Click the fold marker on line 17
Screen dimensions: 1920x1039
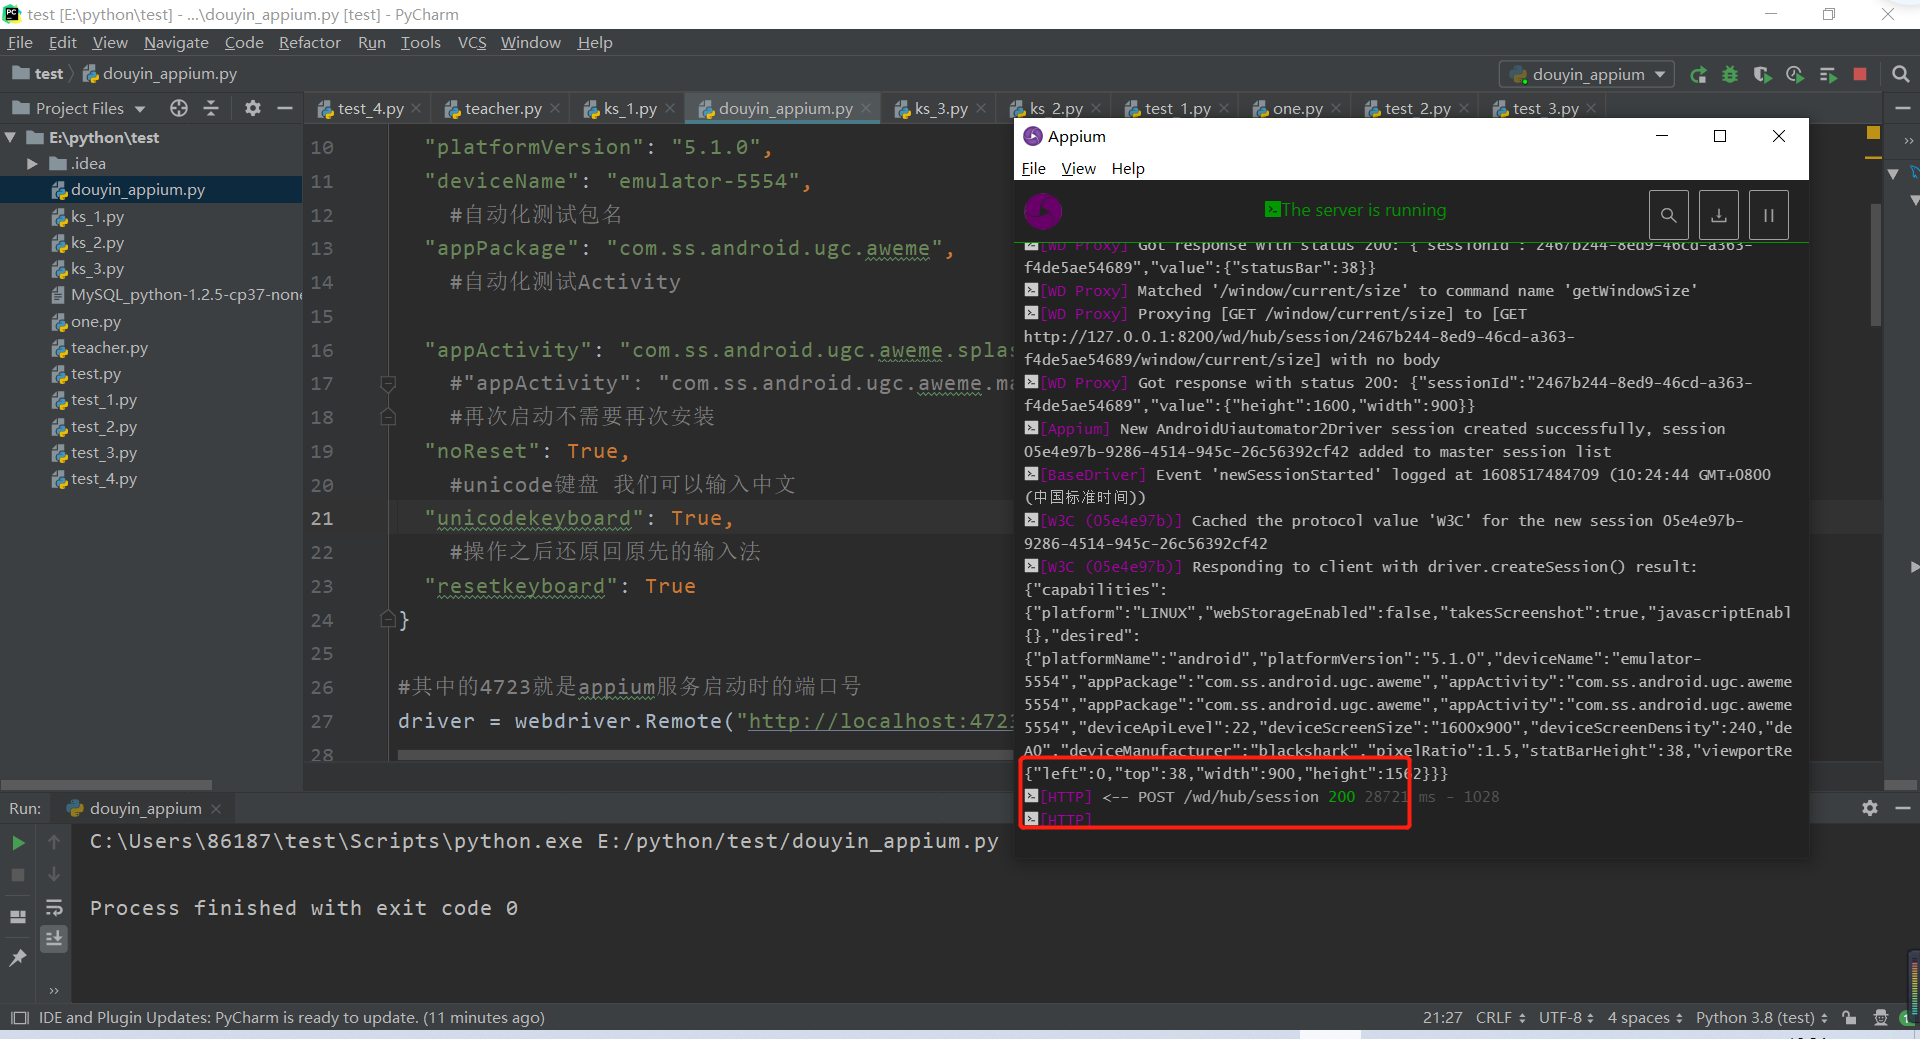[388, 383]
